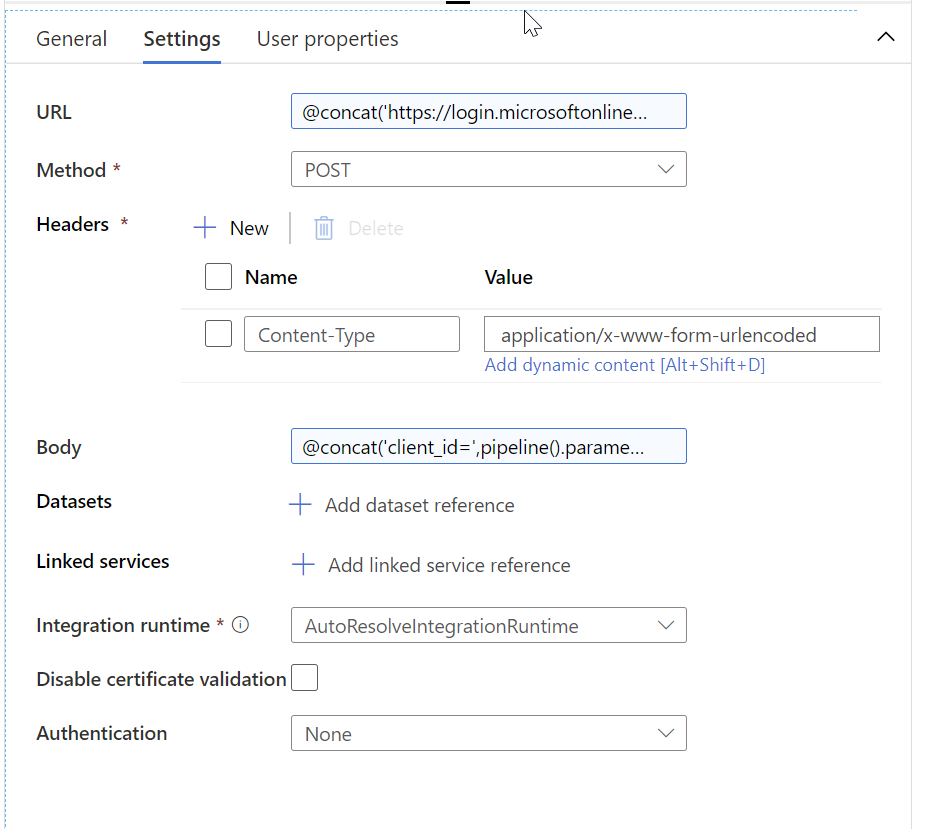This screenshot has width=925, height=829.
Task: Open the User properties tab
Action: [x=327, y=39]
